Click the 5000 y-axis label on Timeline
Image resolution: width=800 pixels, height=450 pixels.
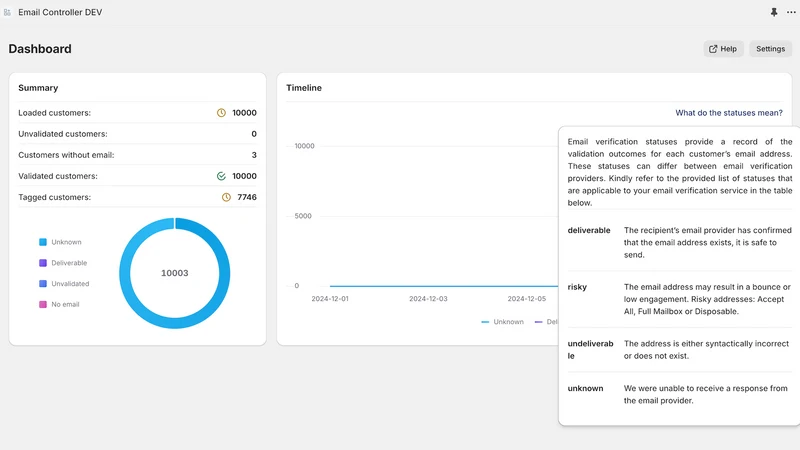pyautogui.click(x=303, y=216)
